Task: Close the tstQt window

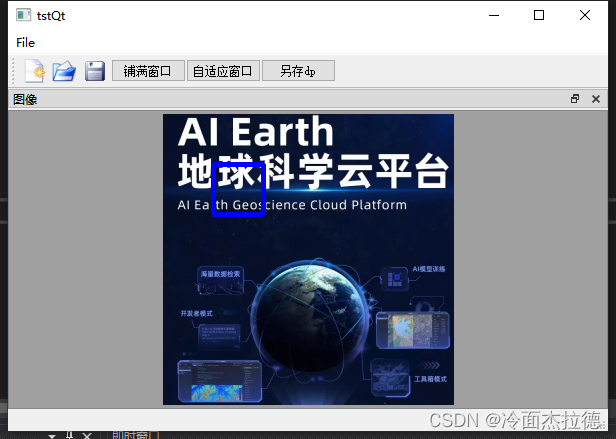Action: [585, 15]
